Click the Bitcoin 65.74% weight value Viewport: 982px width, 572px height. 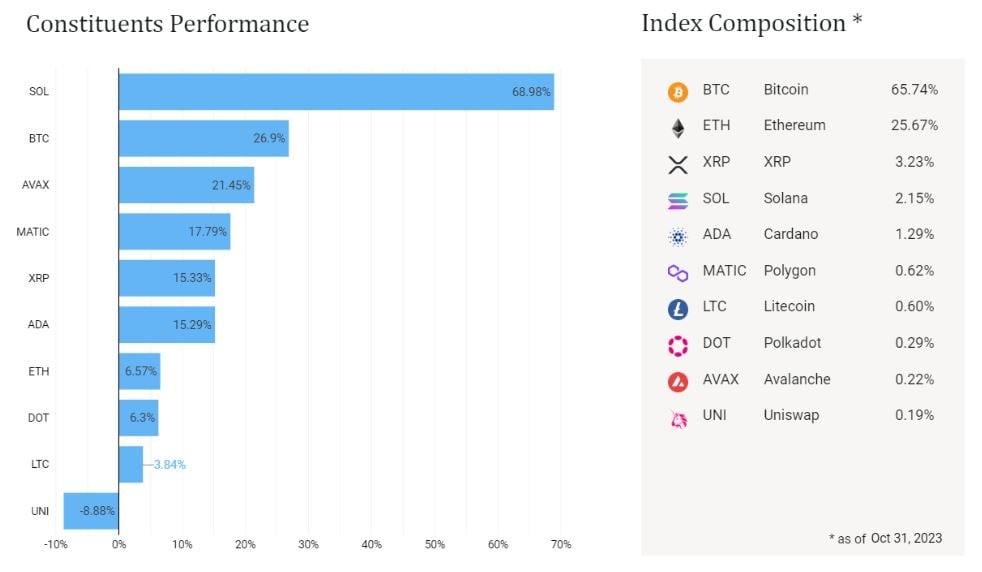click(x=914, y=90)
